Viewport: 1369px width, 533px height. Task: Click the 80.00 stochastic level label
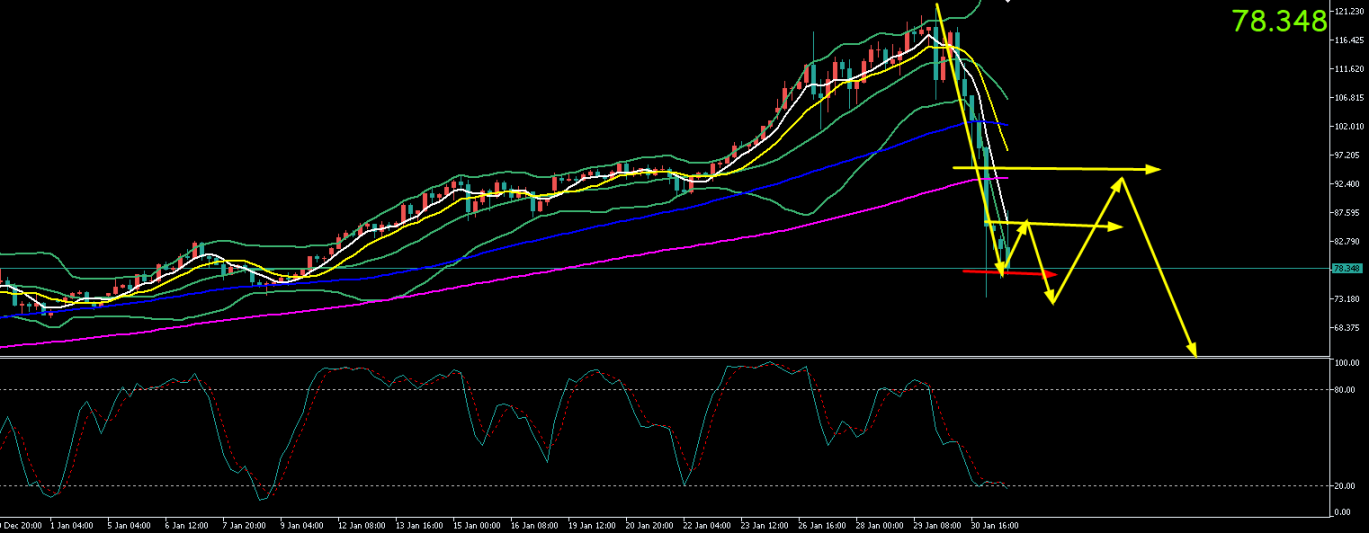coord(1347,389)
